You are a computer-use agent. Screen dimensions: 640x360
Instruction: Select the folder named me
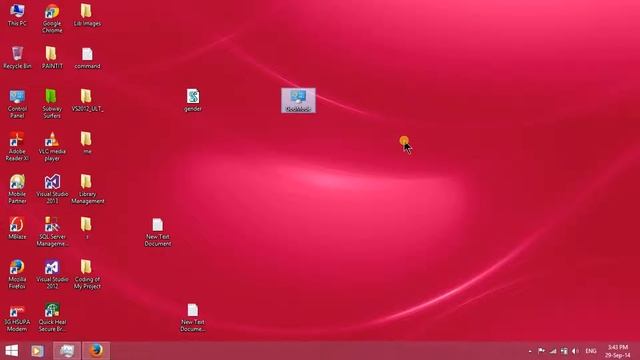coord(86,143)
